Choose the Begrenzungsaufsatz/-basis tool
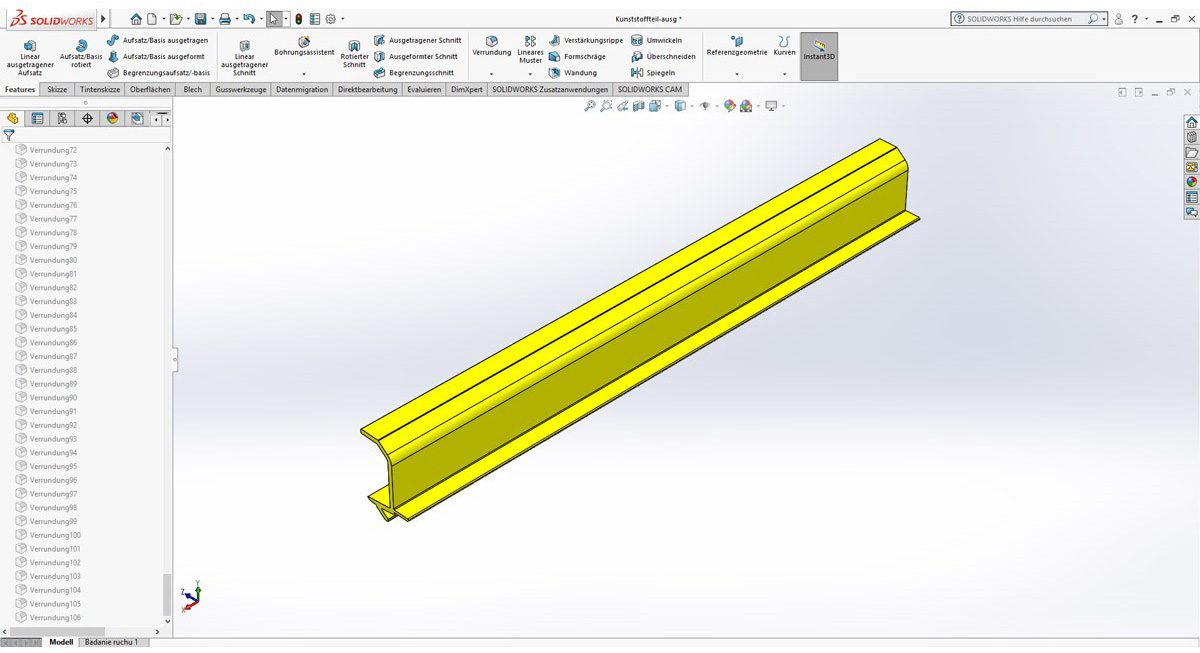 pos(159,72)
